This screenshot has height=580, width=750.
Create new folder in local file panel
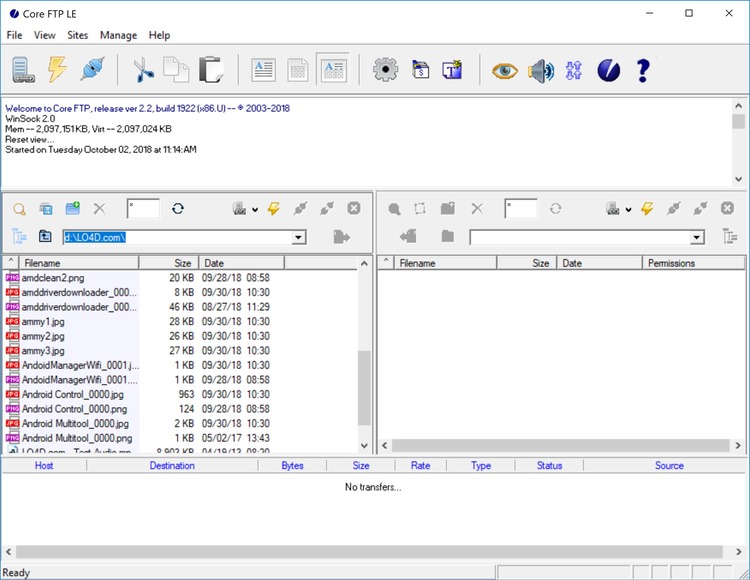coord(73,209)
